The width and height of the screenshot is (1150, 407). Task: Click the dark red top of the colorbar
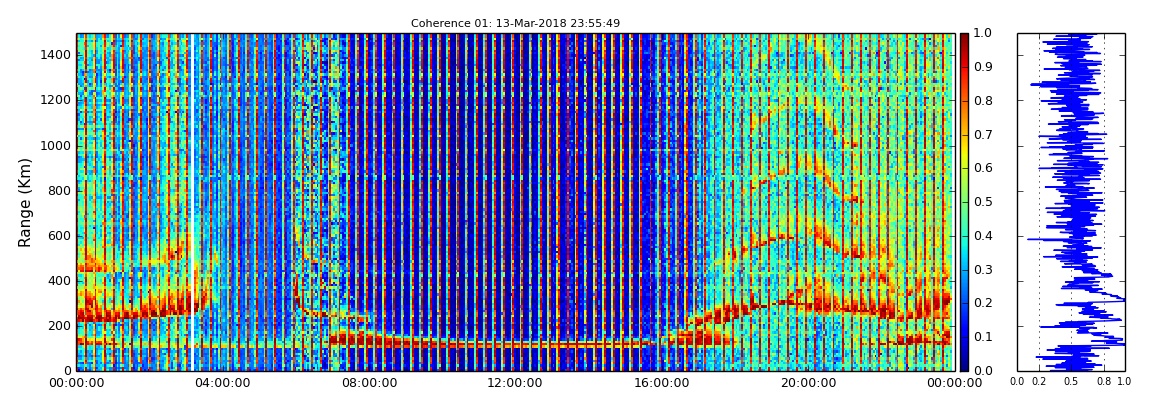(x=964, y=40)
